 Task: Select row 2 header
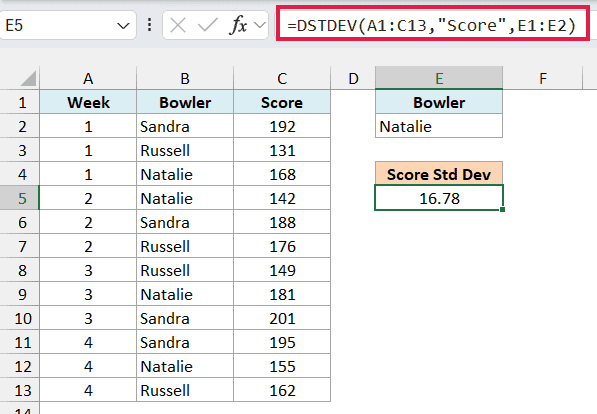click(x=20, y=126)
